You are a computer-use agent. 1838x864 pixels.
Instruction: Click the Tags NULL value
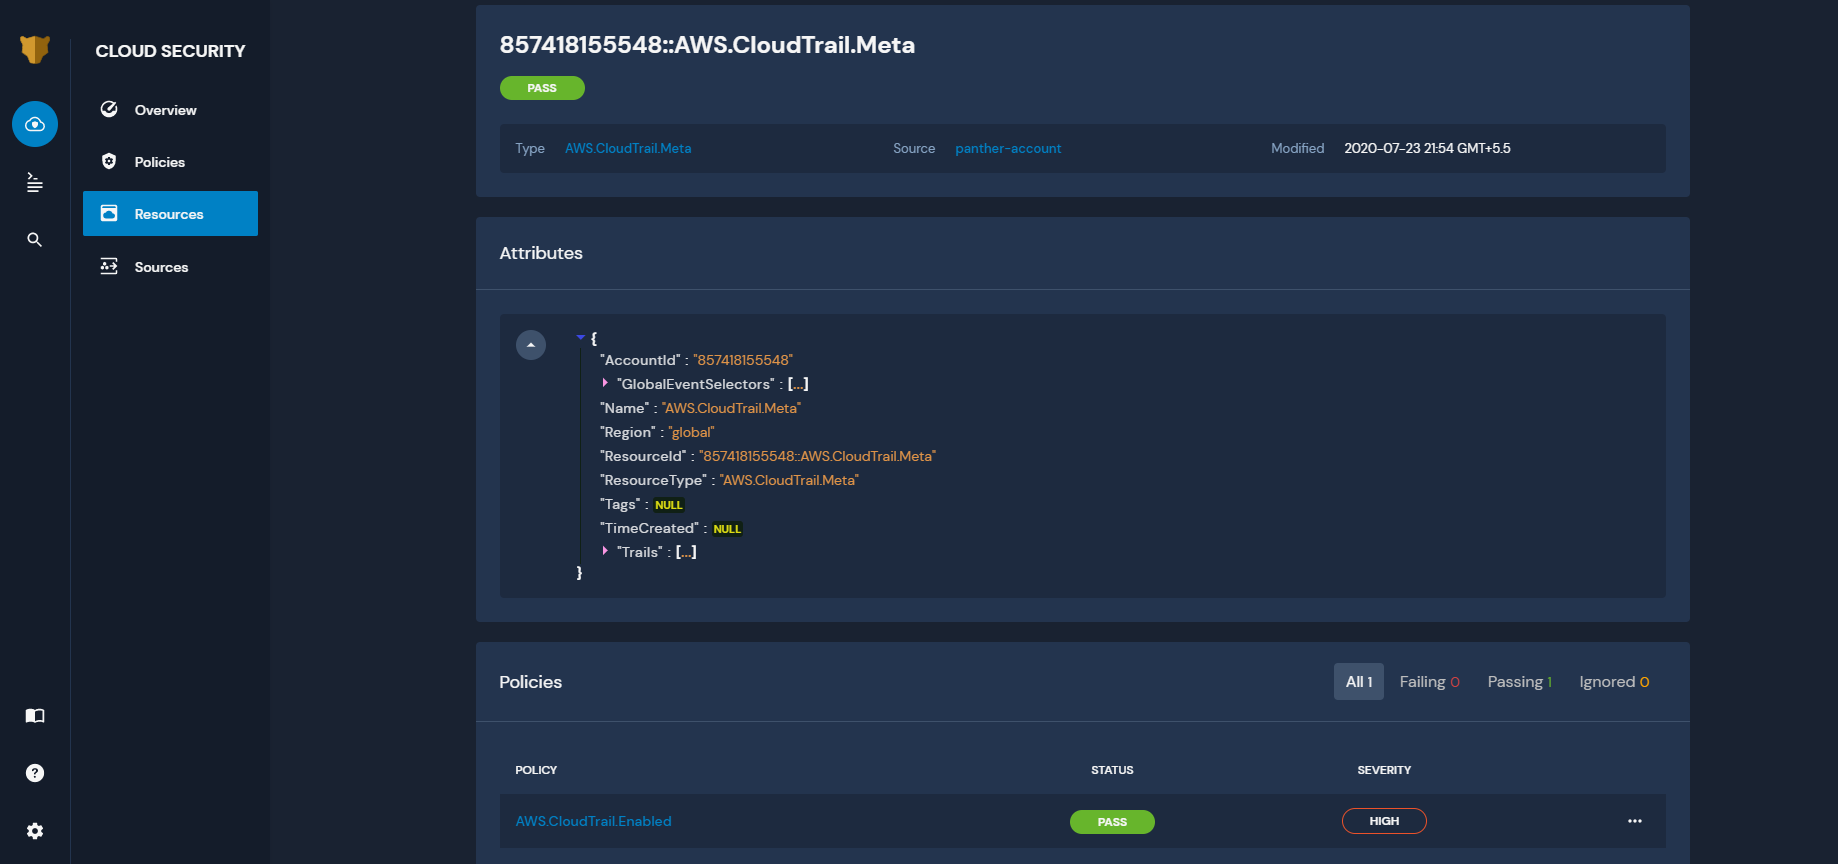(x=669, y=505)
